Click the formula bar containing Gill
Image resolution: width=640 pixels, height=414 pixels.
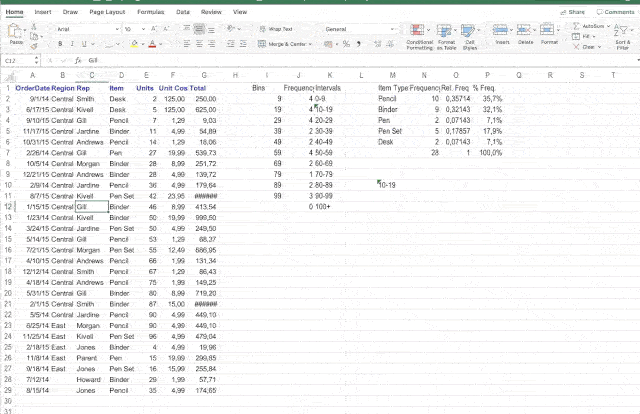point(359,60)
